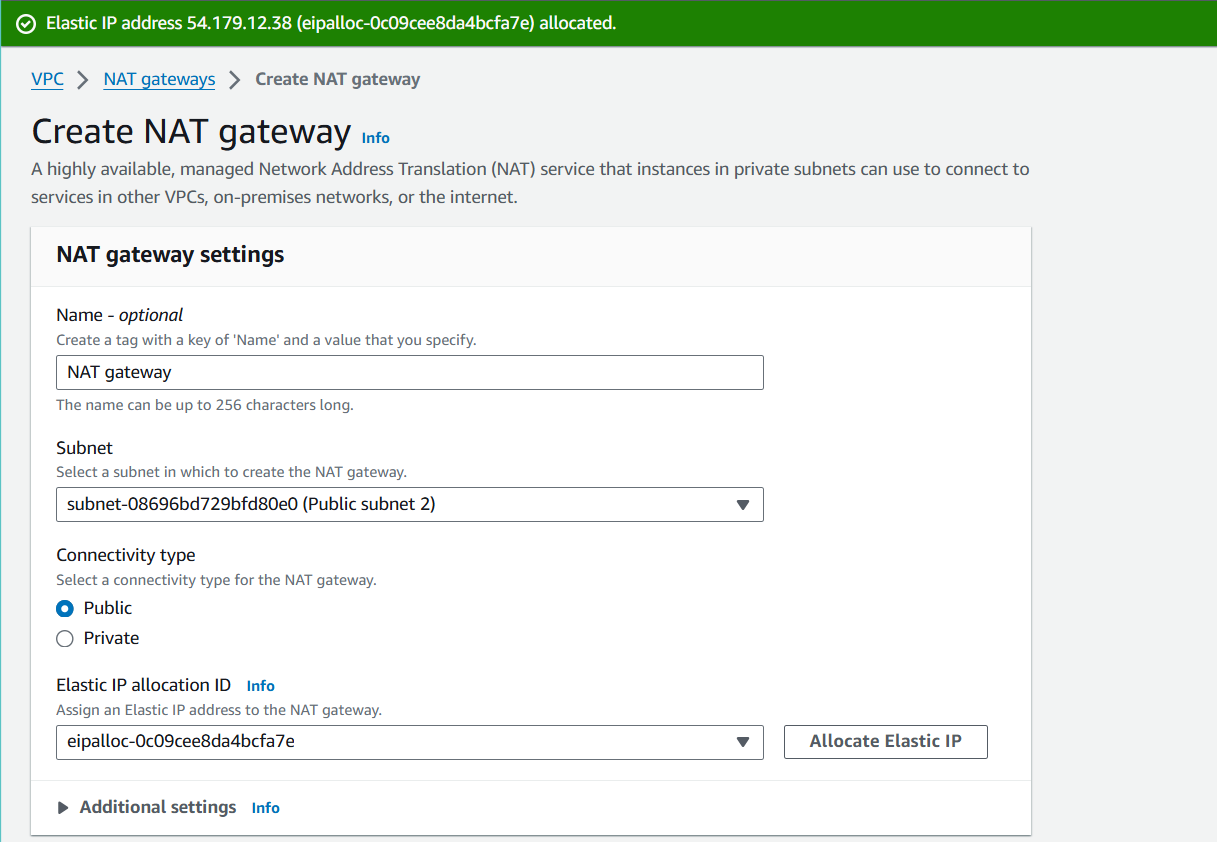Open Info link next to Additional settings
This screenshot has height=842, width=1217.
[x=266, y=808]
